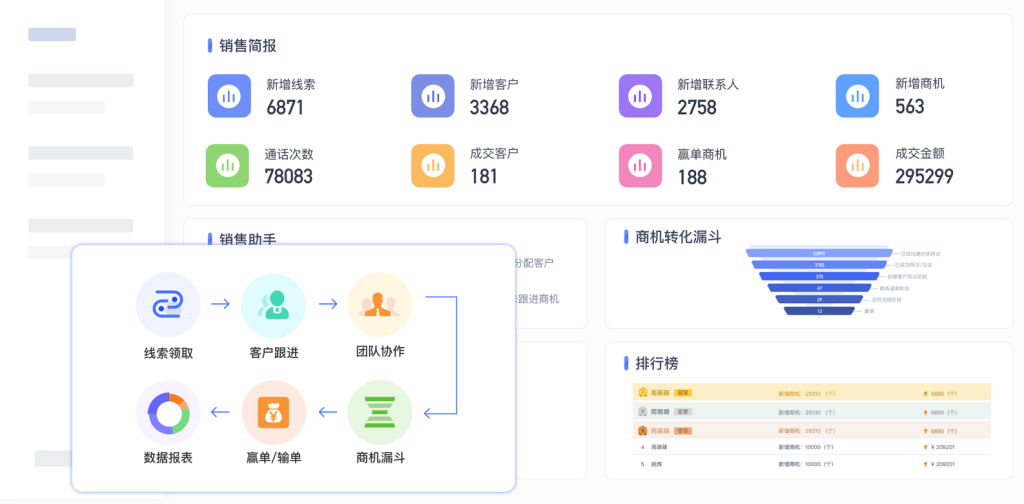The width and height of the screenshot is (1024, 504).
Task: Select the top funnel stage showing 32893
Action: tap(819, 253)
